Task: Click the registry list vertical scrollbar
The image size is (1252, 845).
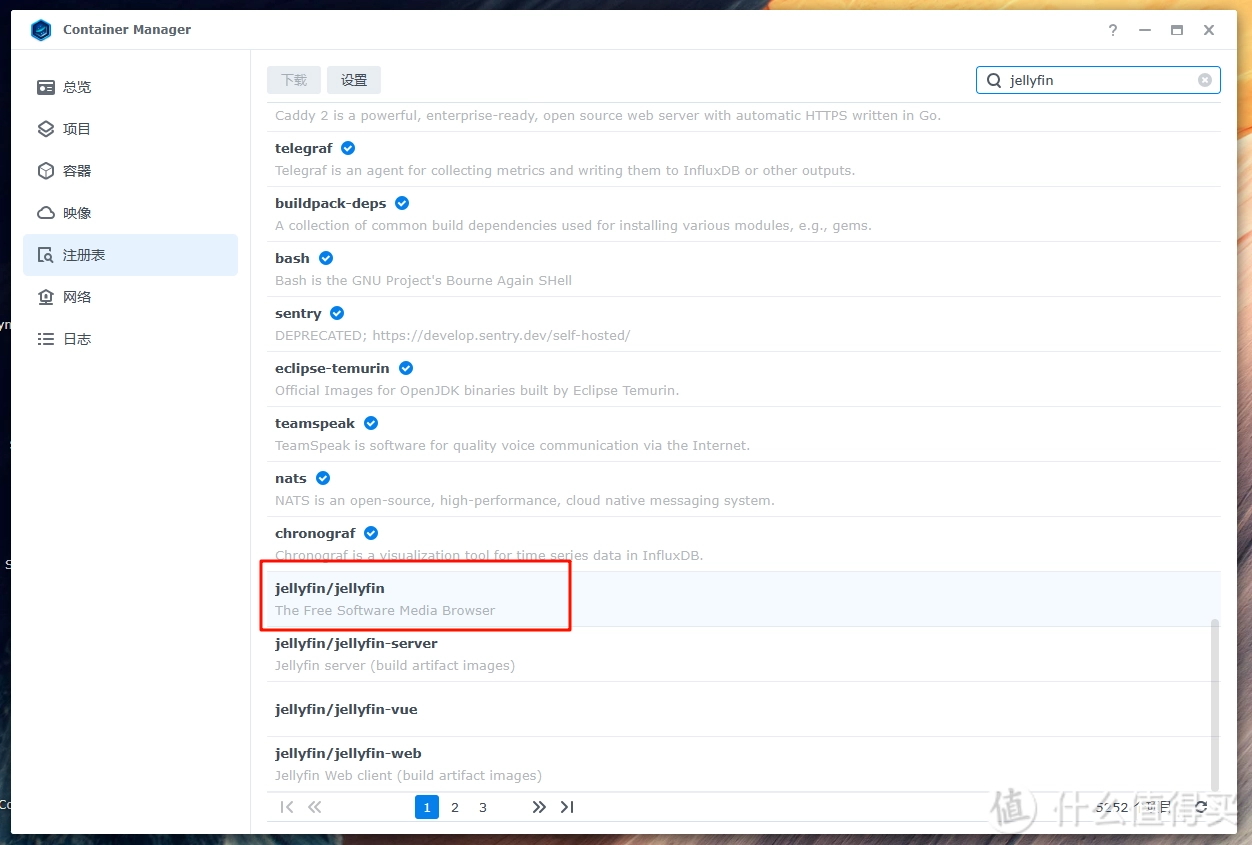Action: coord(1215,704)
